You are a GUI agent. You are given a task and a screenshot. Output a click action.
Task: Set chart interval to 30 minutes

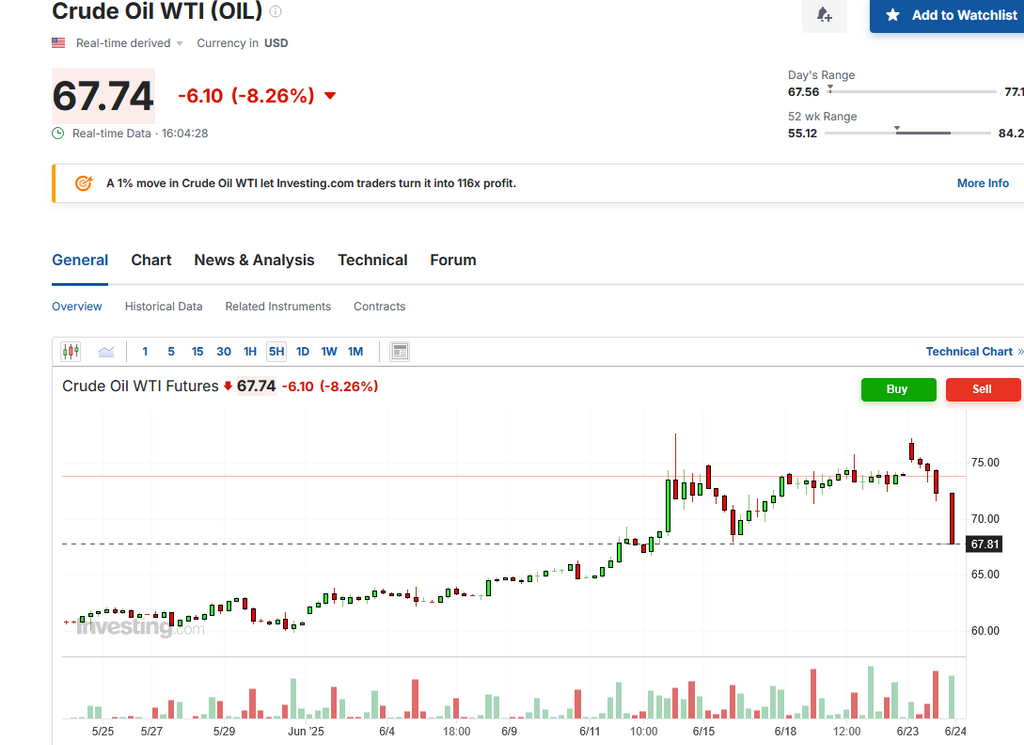coord(224,352)
